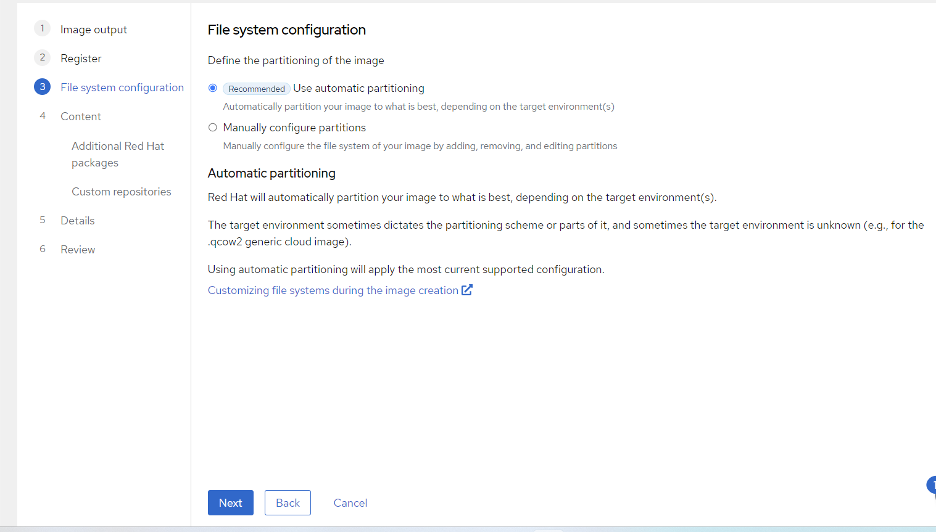Go to Image output step

(93, 29)
